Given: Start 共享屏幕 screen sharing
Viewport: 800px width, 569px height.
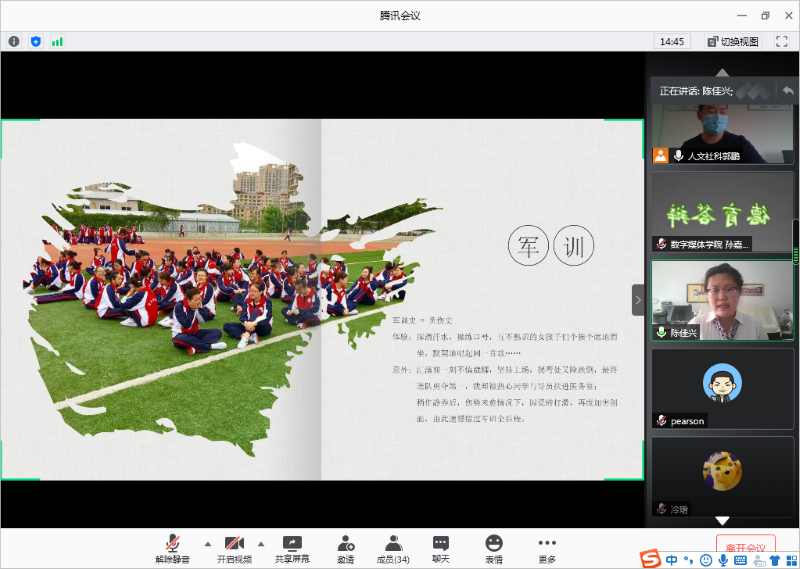Looking at the screenshot, I should click(292, 549).
